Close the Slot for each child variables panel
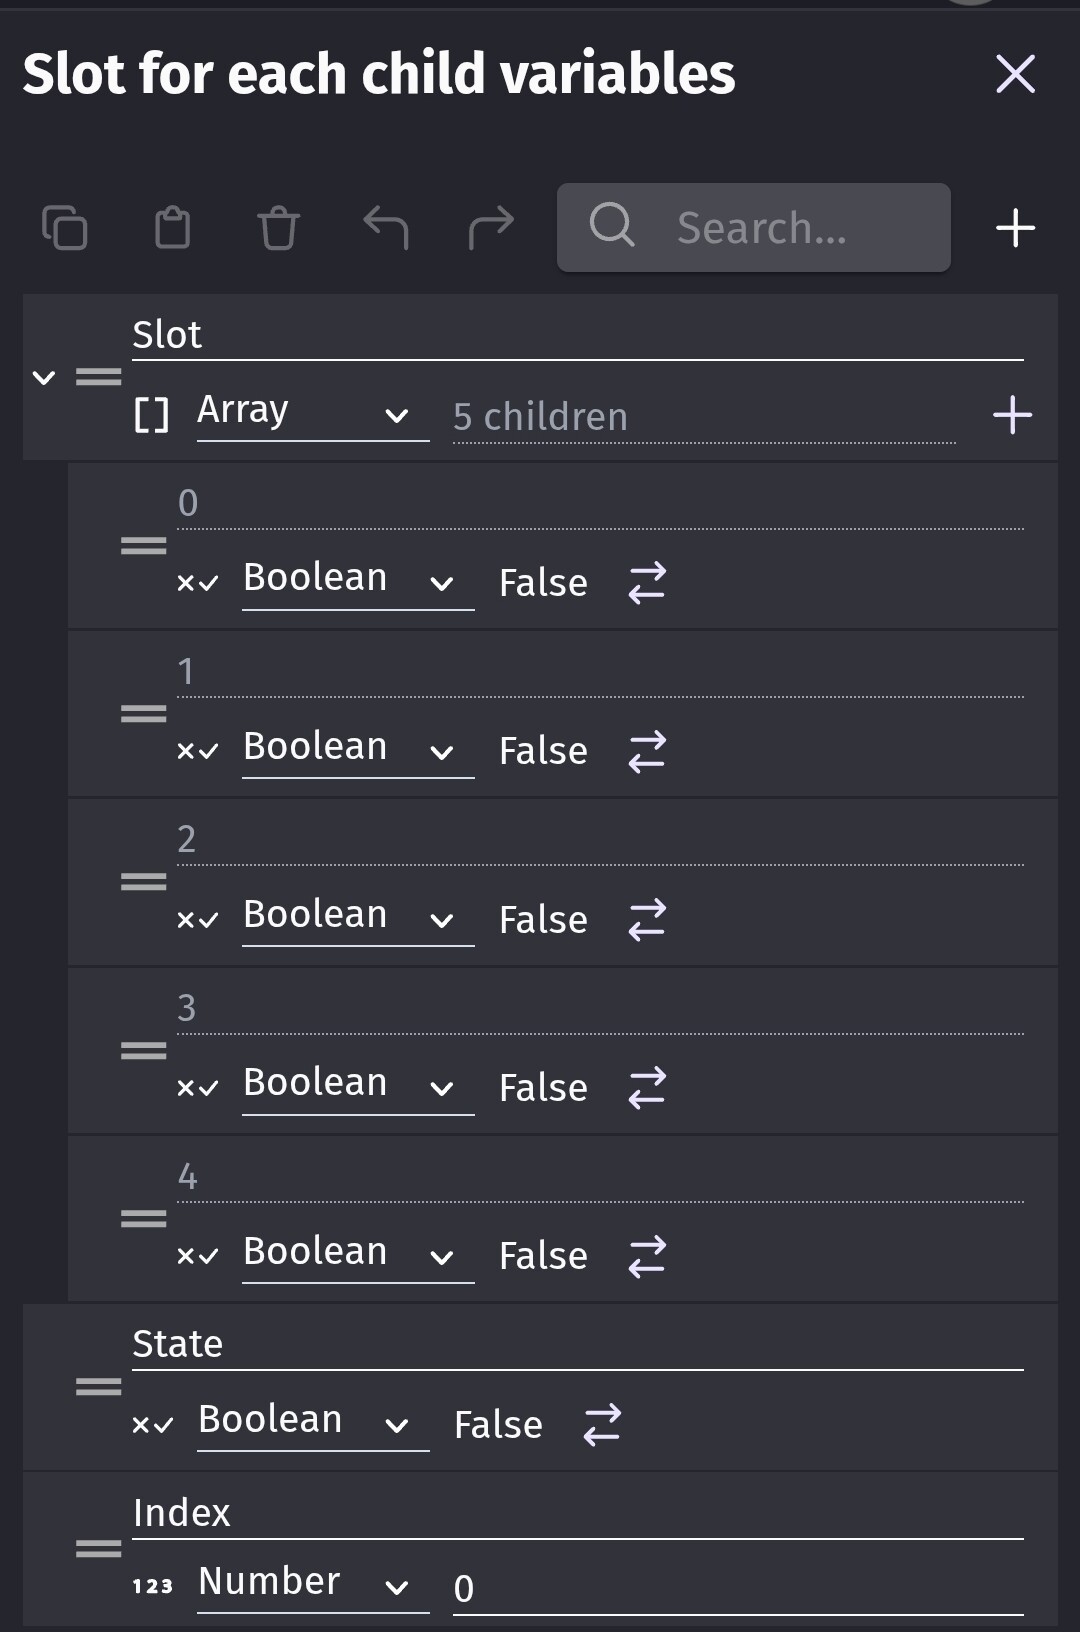The width and height of the screenshot is (1080, 1632). point(1015,74)
